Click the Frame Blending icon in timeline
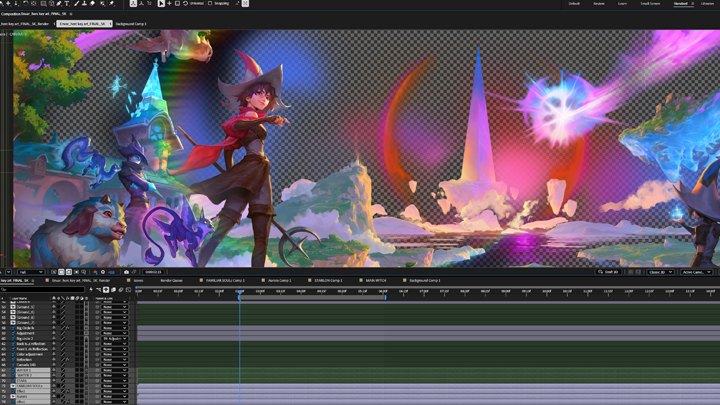 113,289
